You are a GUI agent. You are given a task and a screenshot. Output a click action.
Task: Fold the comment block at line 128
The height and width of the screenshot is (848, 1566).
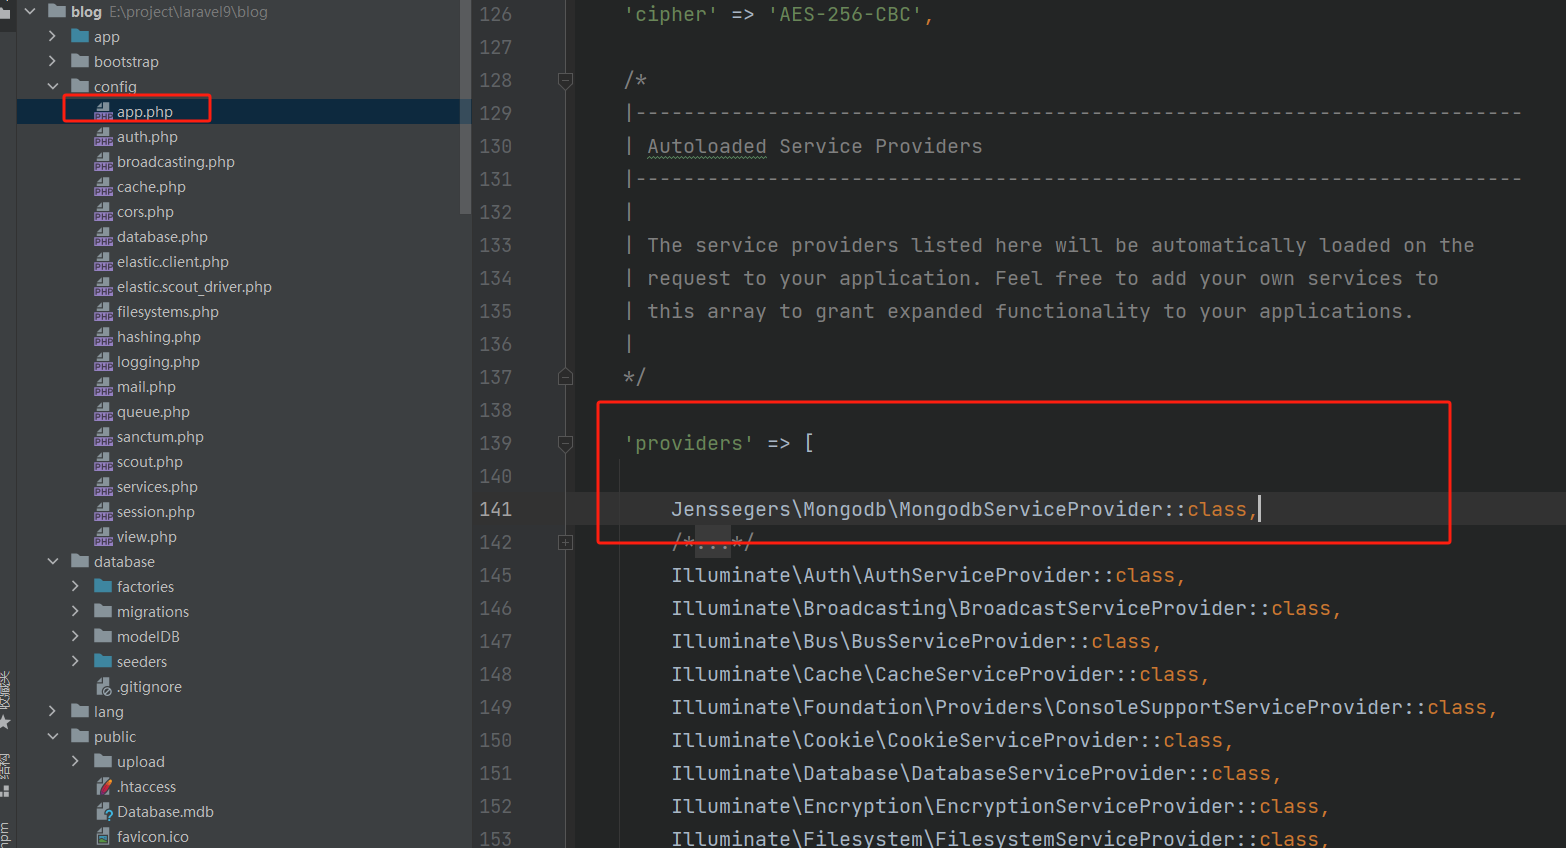tap(565, 80)
